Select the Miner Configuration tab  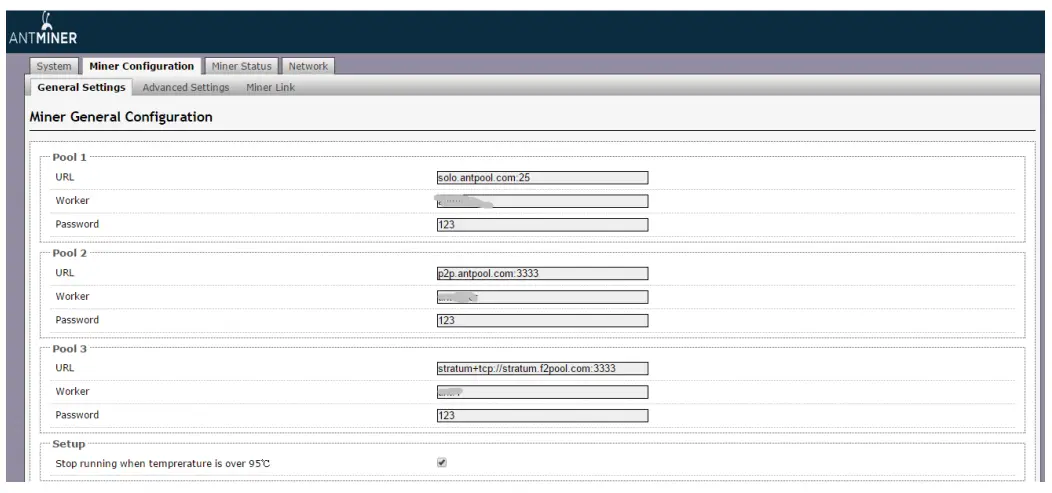[x=142, y=66]
